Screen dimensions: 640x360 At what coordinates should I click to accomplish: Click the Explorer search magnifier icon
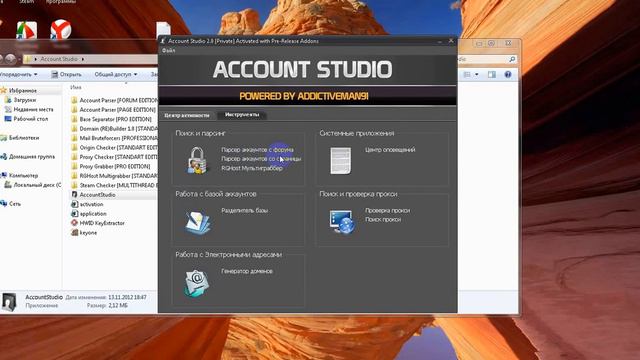click(x=512, y=59)
